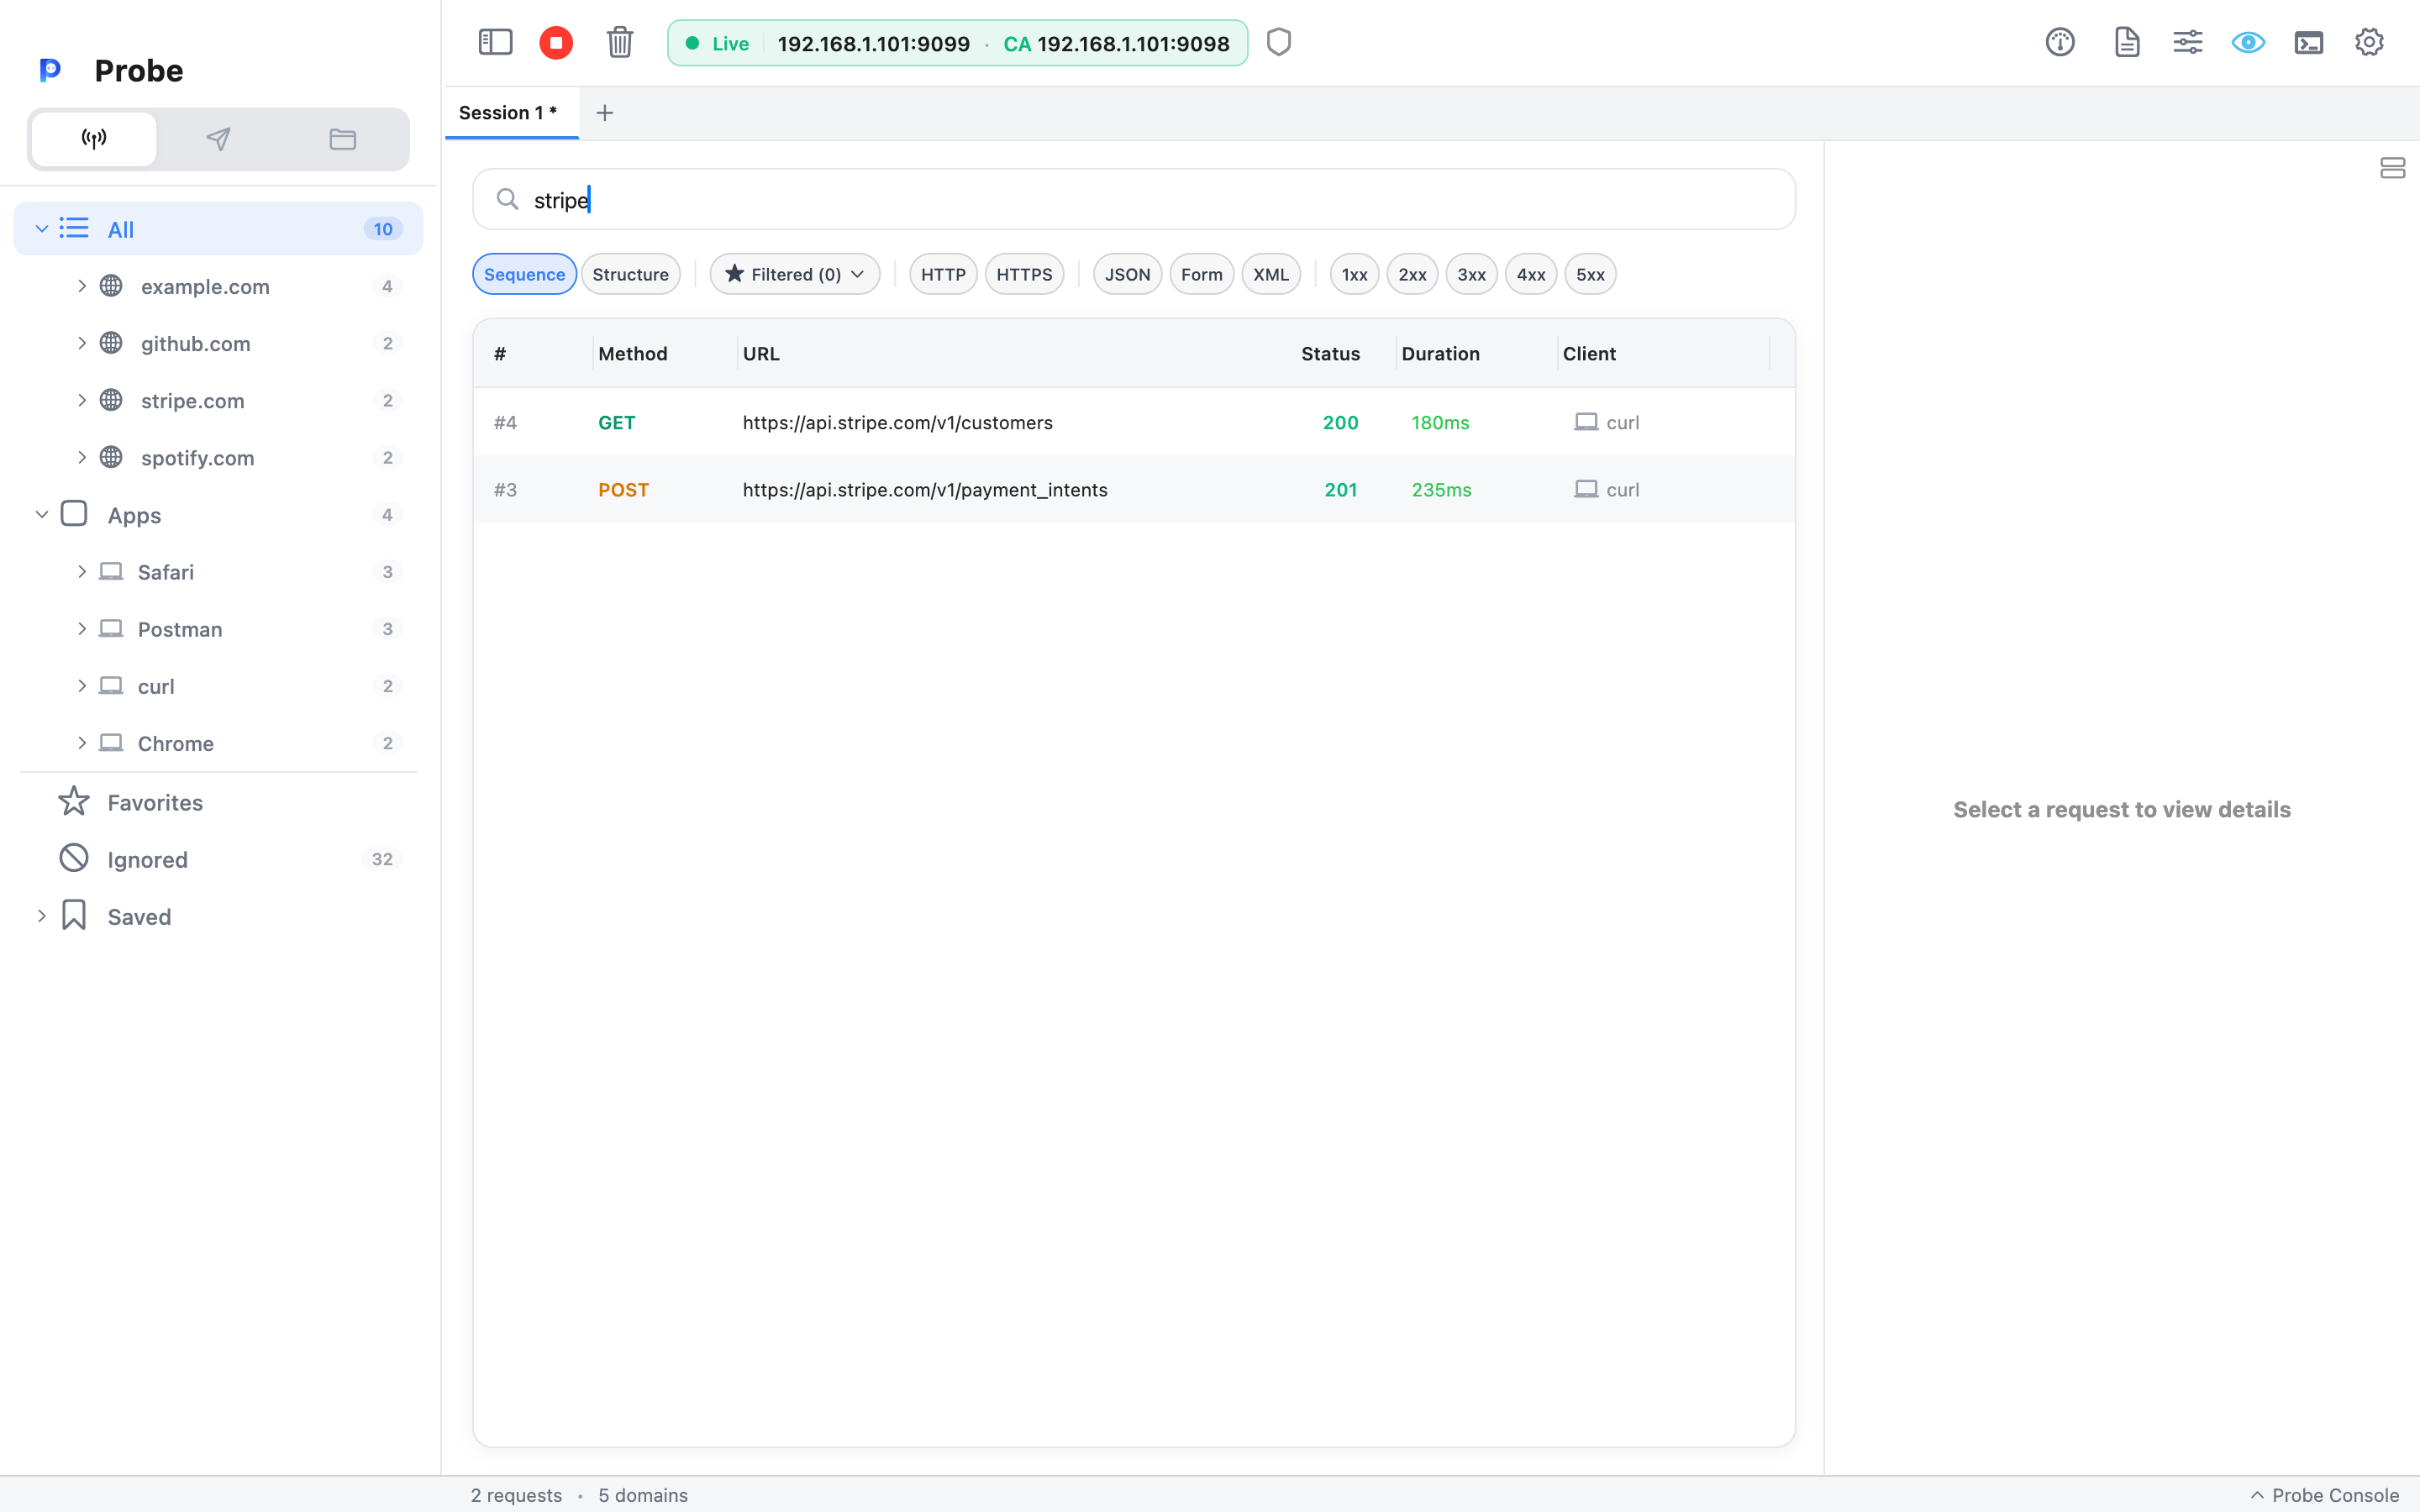2420x1512 pixels.
Task: Select the POST /v1/payment_intents request row
Action: [x=1134, y=489]
